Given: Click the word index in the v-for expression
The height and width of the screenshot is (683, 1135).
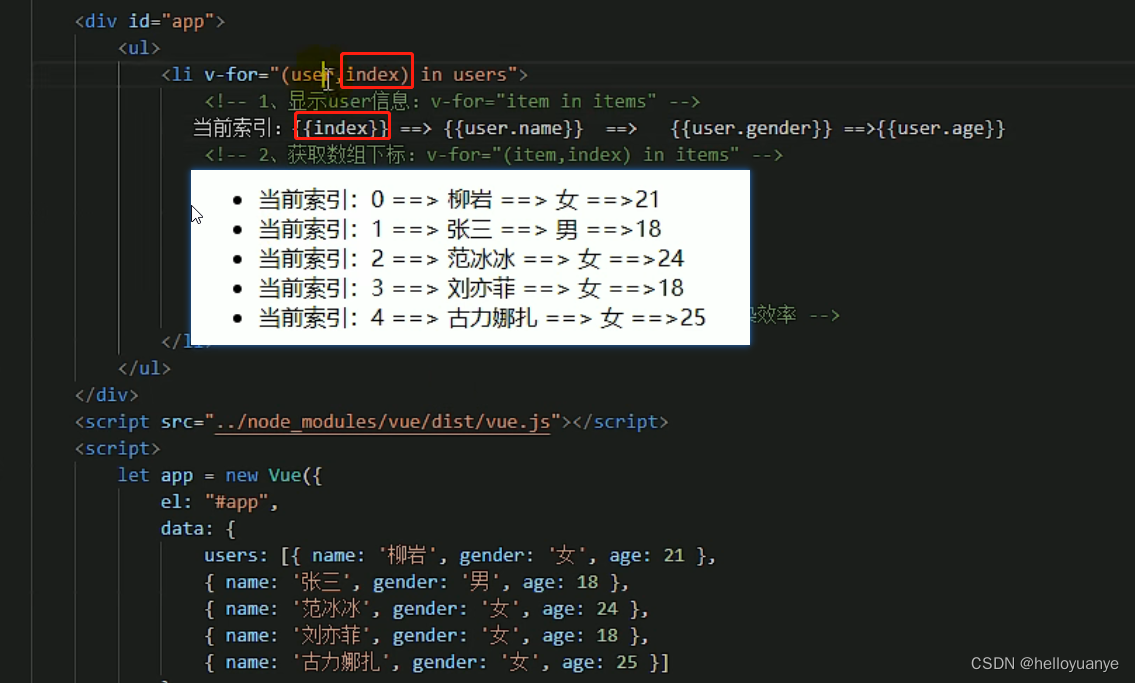Looking at the screenshot, I should click(372, 75).
